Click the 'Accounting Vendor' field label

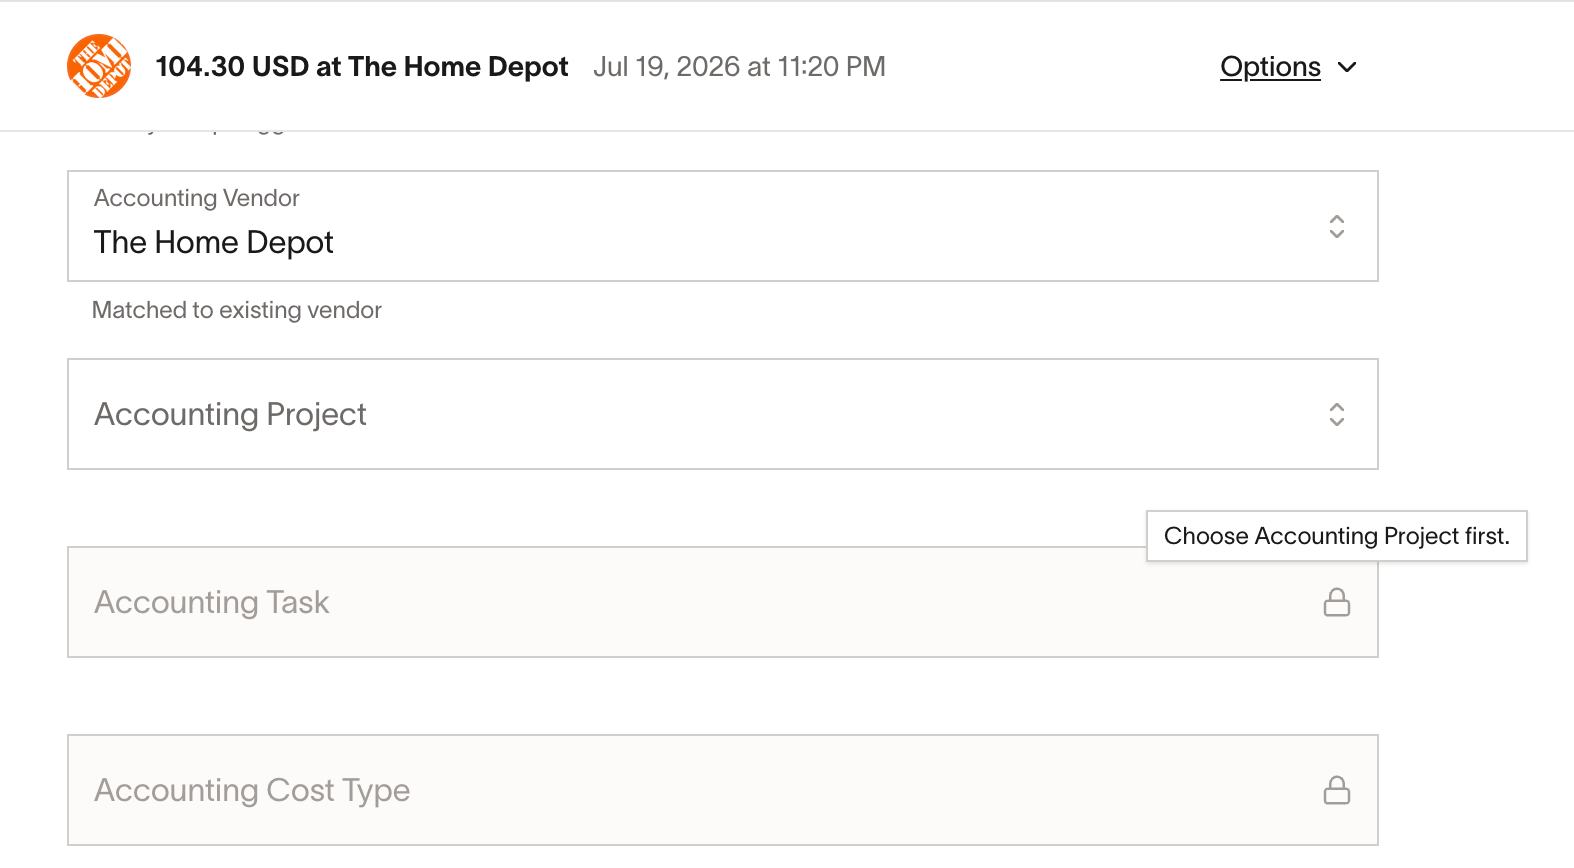pos(197,198)
